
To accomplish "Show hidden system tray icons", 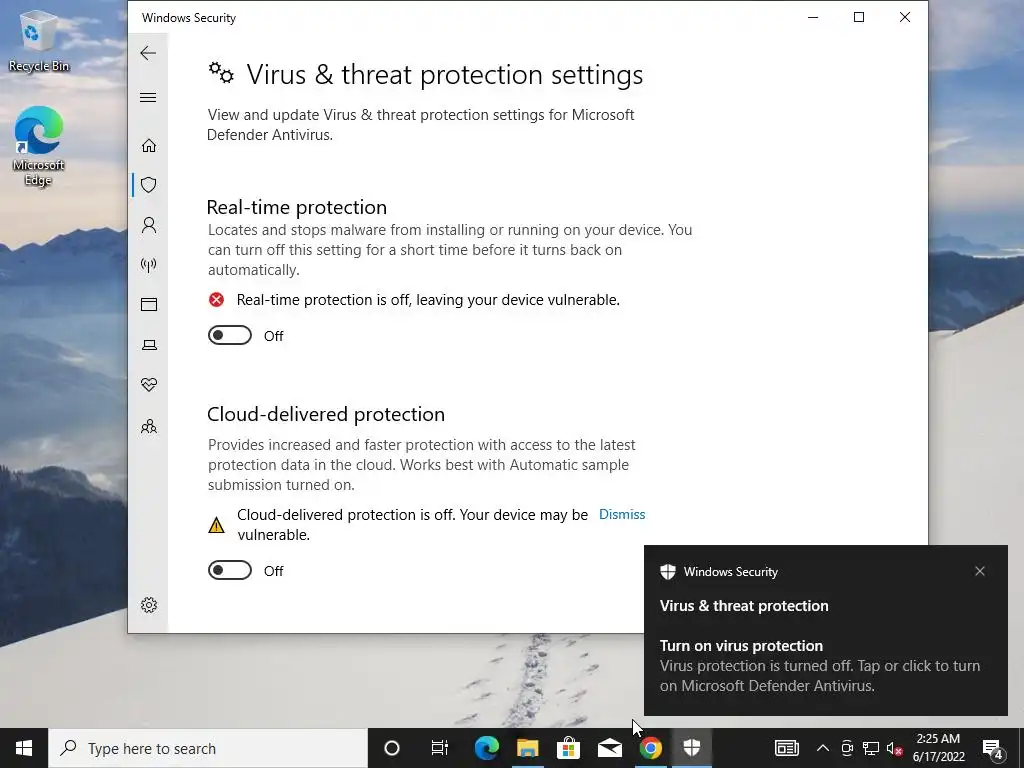I will click(x=823, y=748).
